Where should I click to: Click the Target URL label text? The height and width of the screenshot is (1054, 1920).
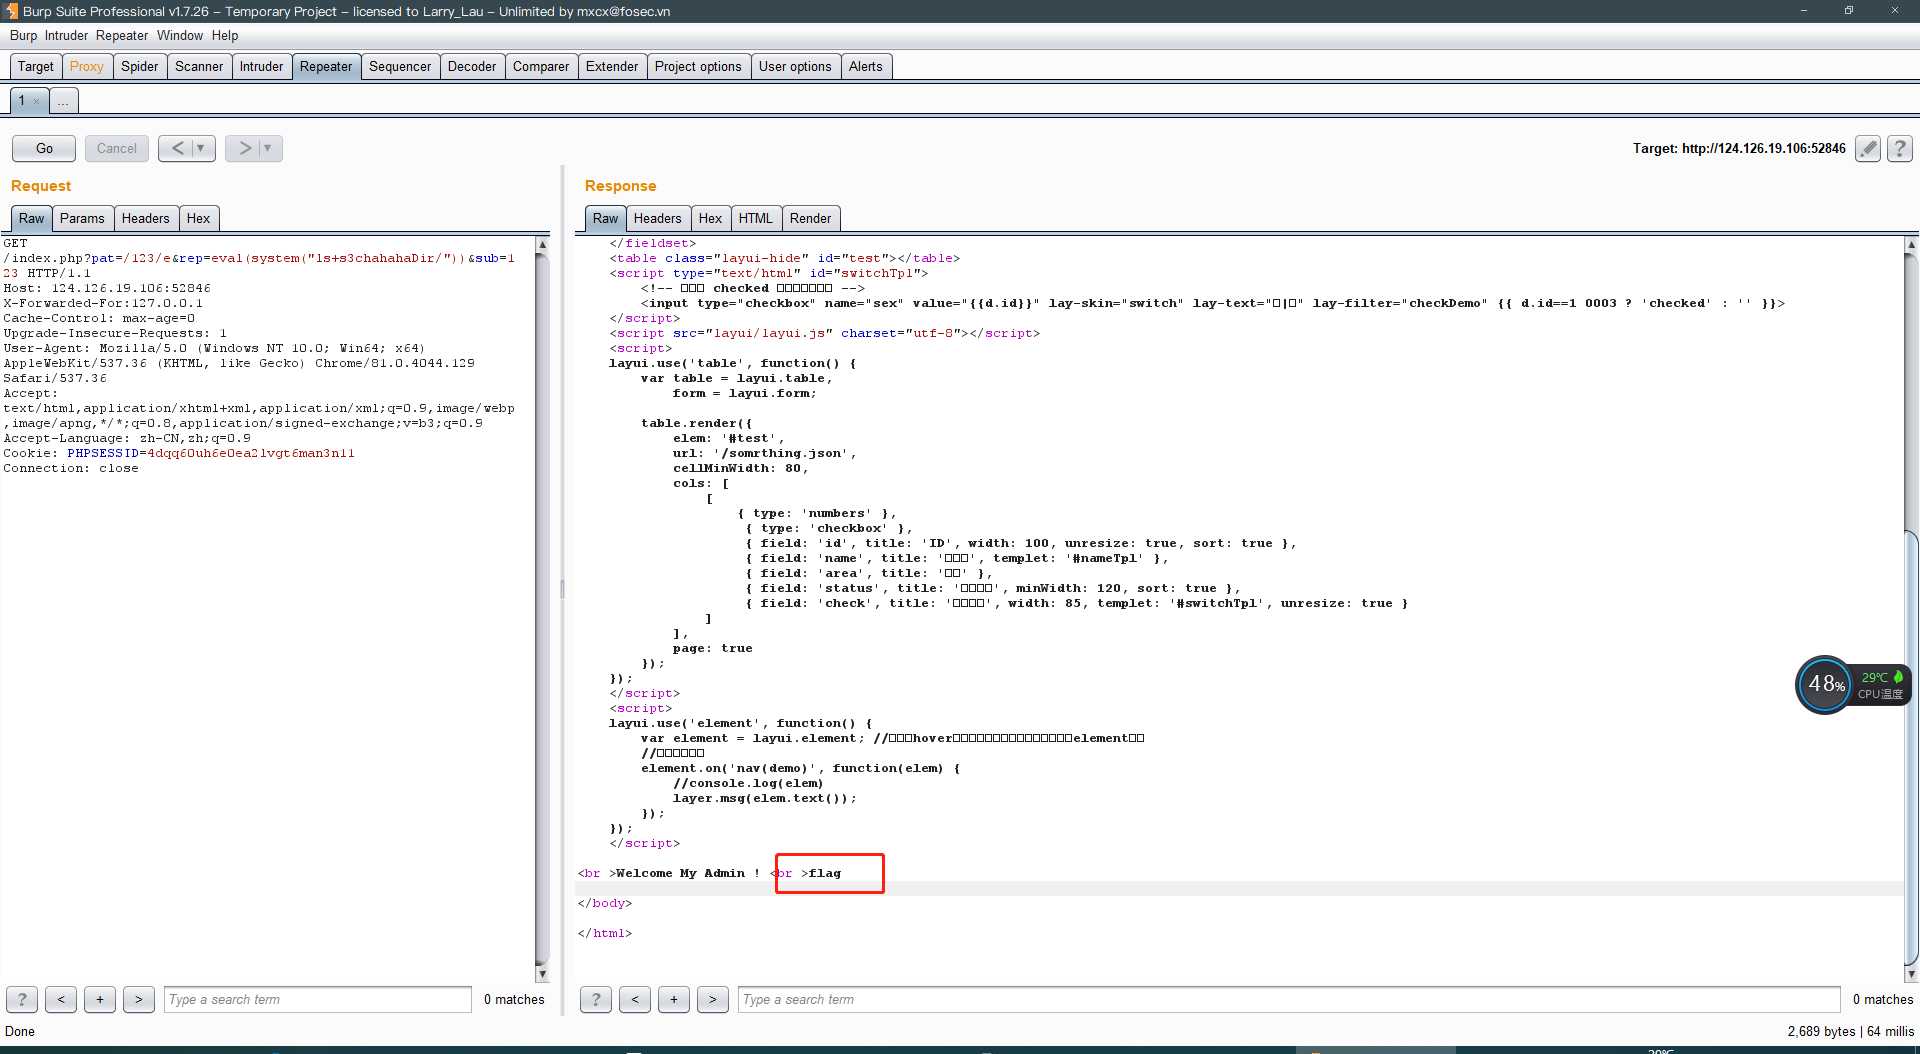[1739, 148]
